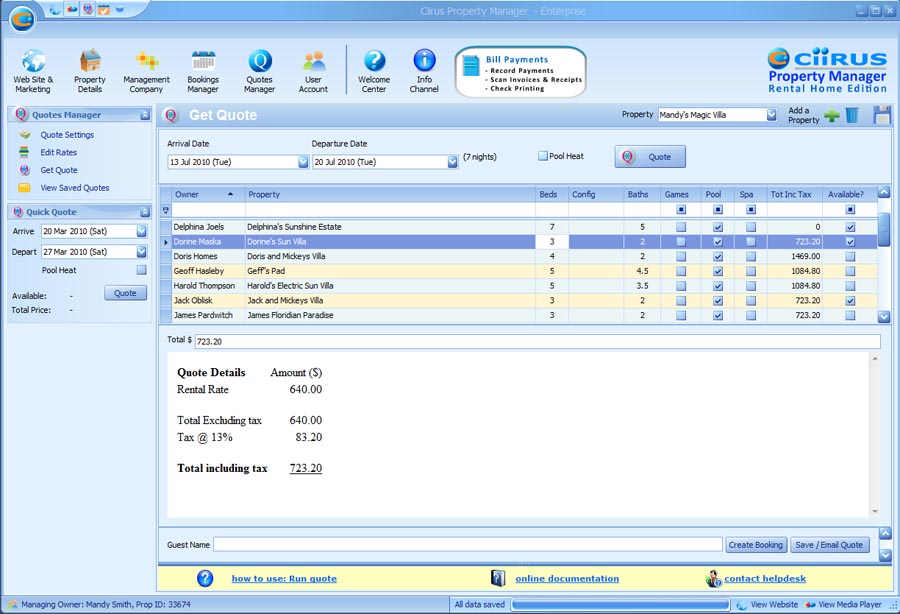Select Get Quote in the Quotes Manager sidebar

pyautogui.click(x=59, y=170)
